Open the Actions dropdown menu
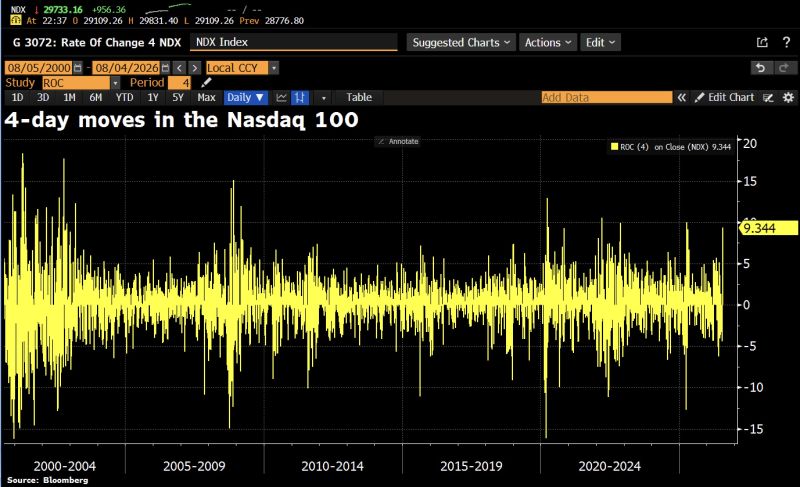The height and width of the screenshot is (487, 800). click(x=547, y=42)
